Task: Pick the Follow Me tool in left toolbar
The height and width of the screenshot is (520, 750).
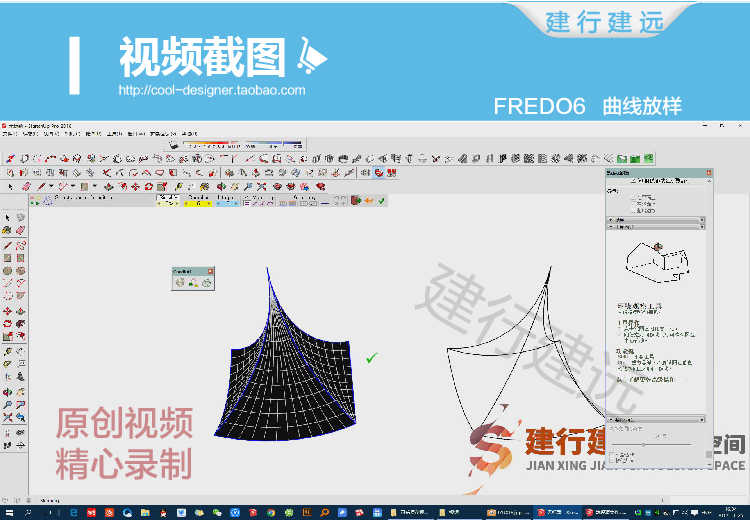Action: (x=20, y=324)
